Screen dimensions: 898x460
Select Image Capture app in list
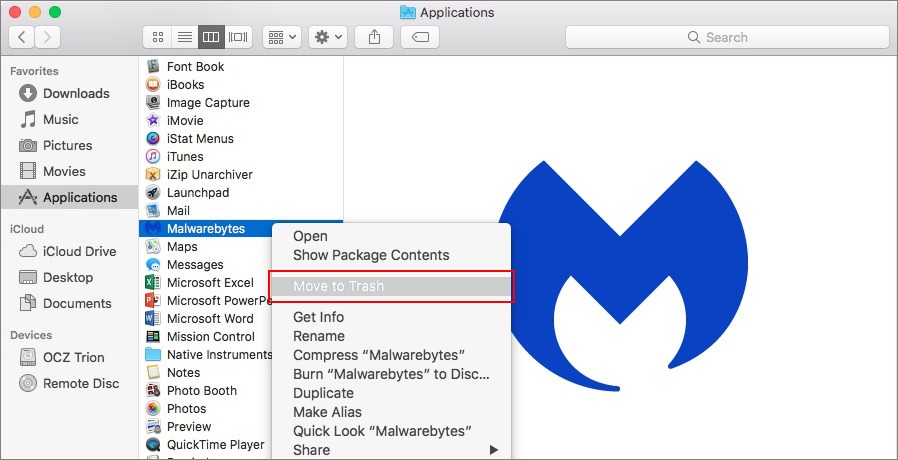coord(241,103)
